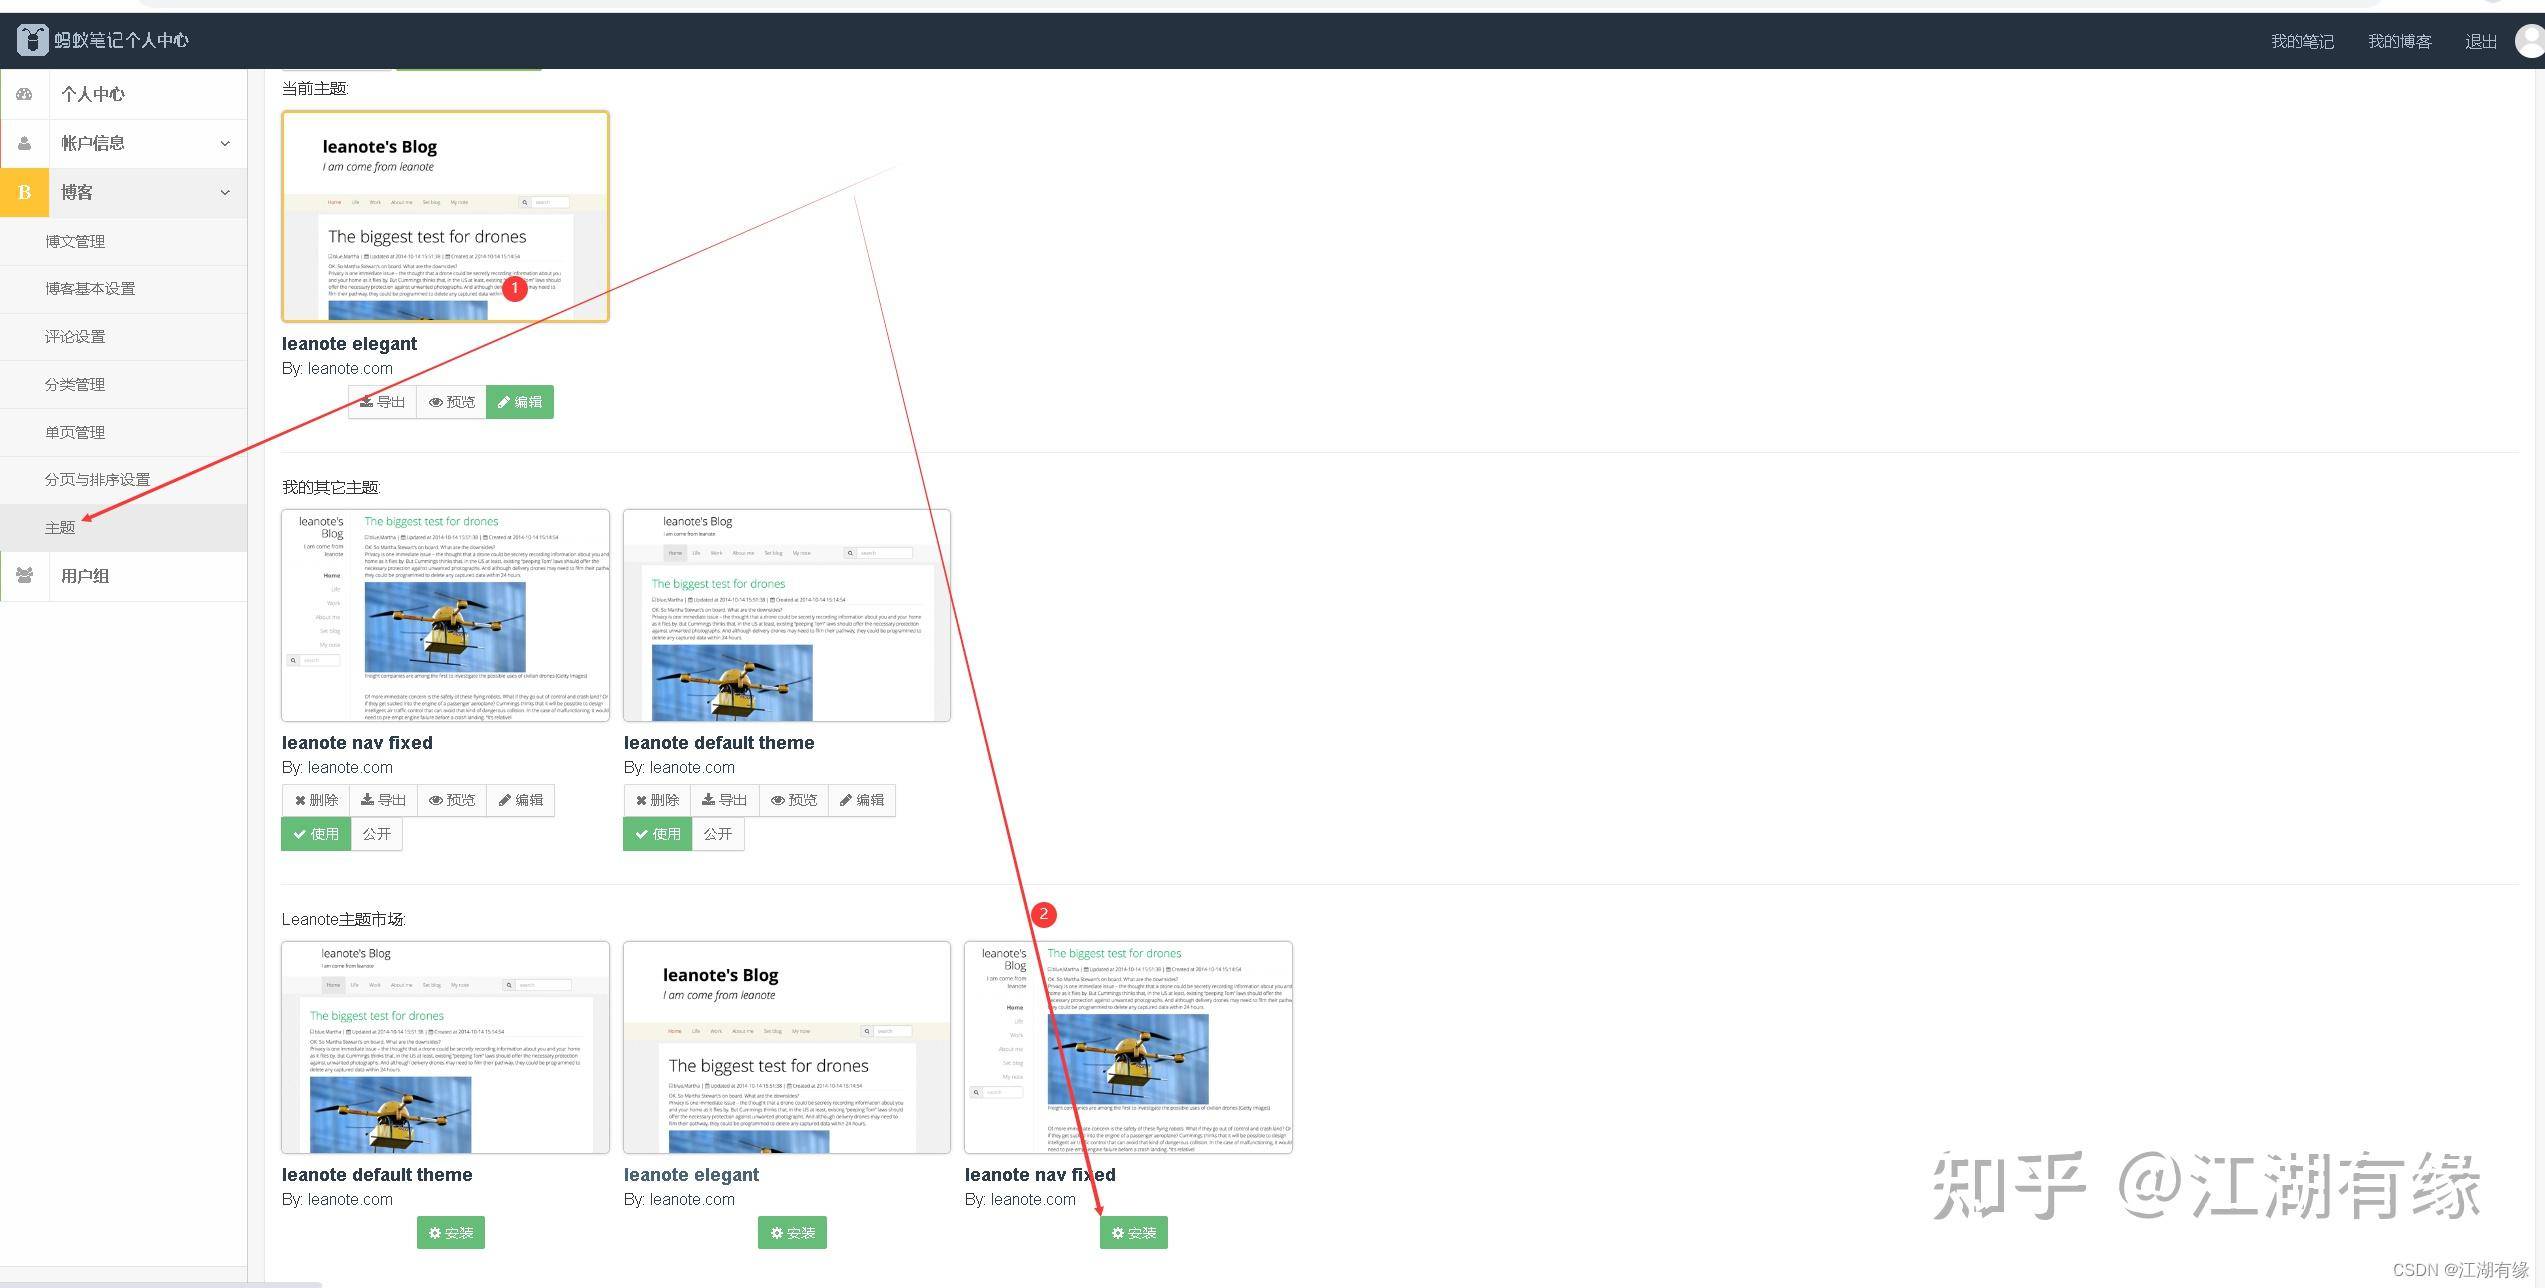Click 退出 to log out
The image size is (2545, 1288).
click(2481, 41)
